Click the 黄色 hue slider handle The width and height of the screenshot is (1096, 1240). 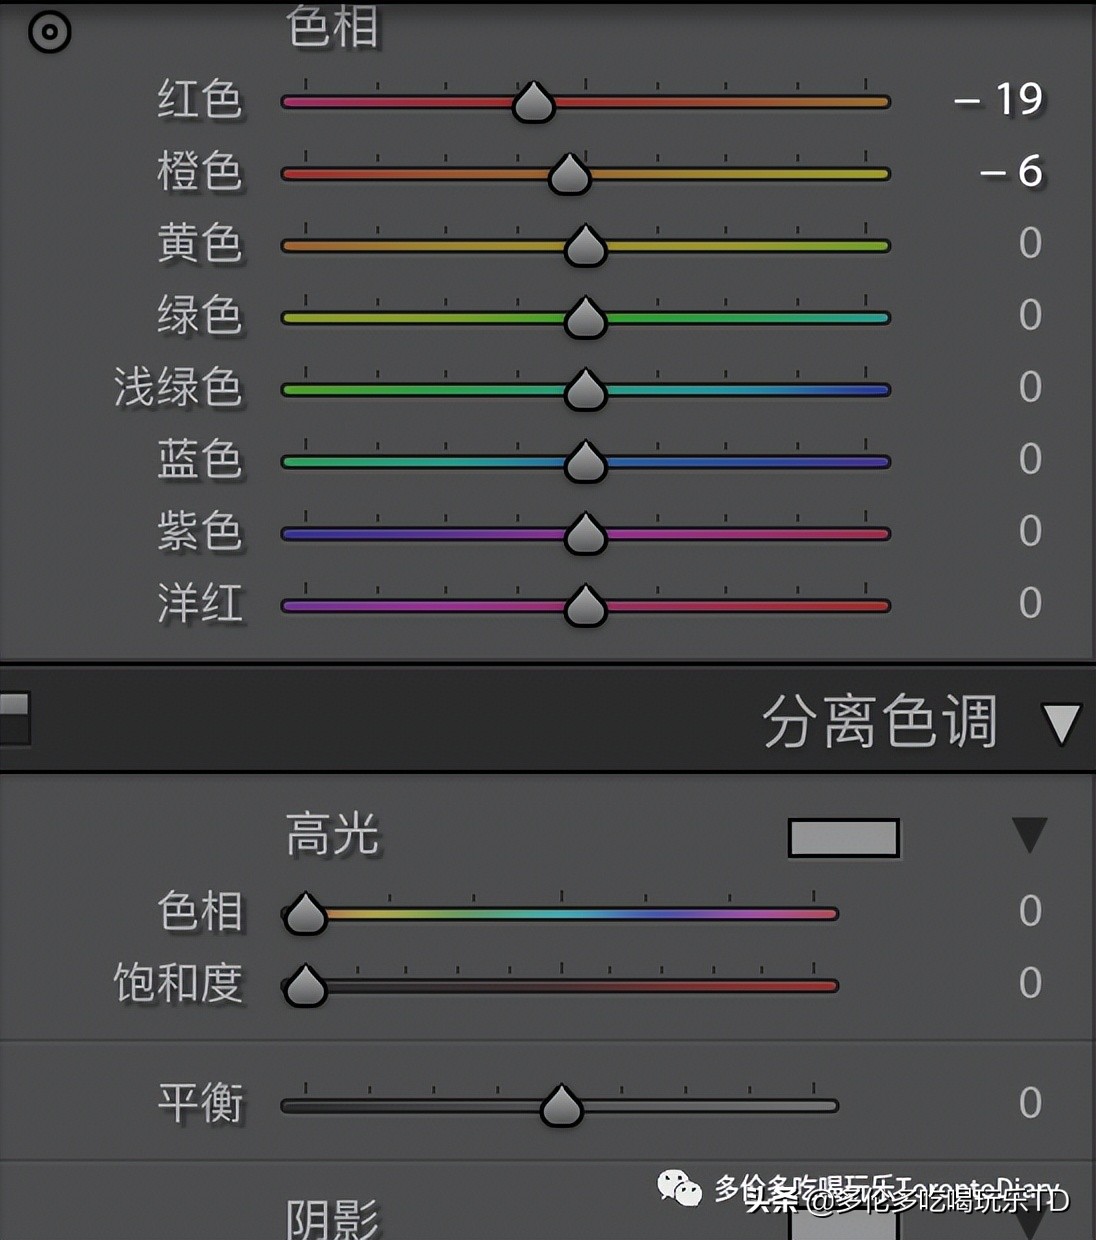tap(585, 247)
